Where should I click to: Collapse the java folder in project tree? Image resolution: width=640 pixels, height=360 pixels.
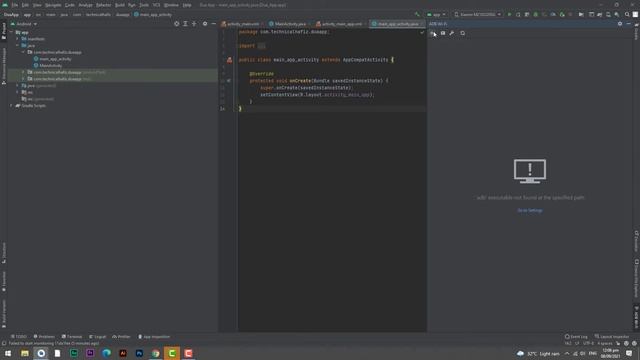coord(17,46)
